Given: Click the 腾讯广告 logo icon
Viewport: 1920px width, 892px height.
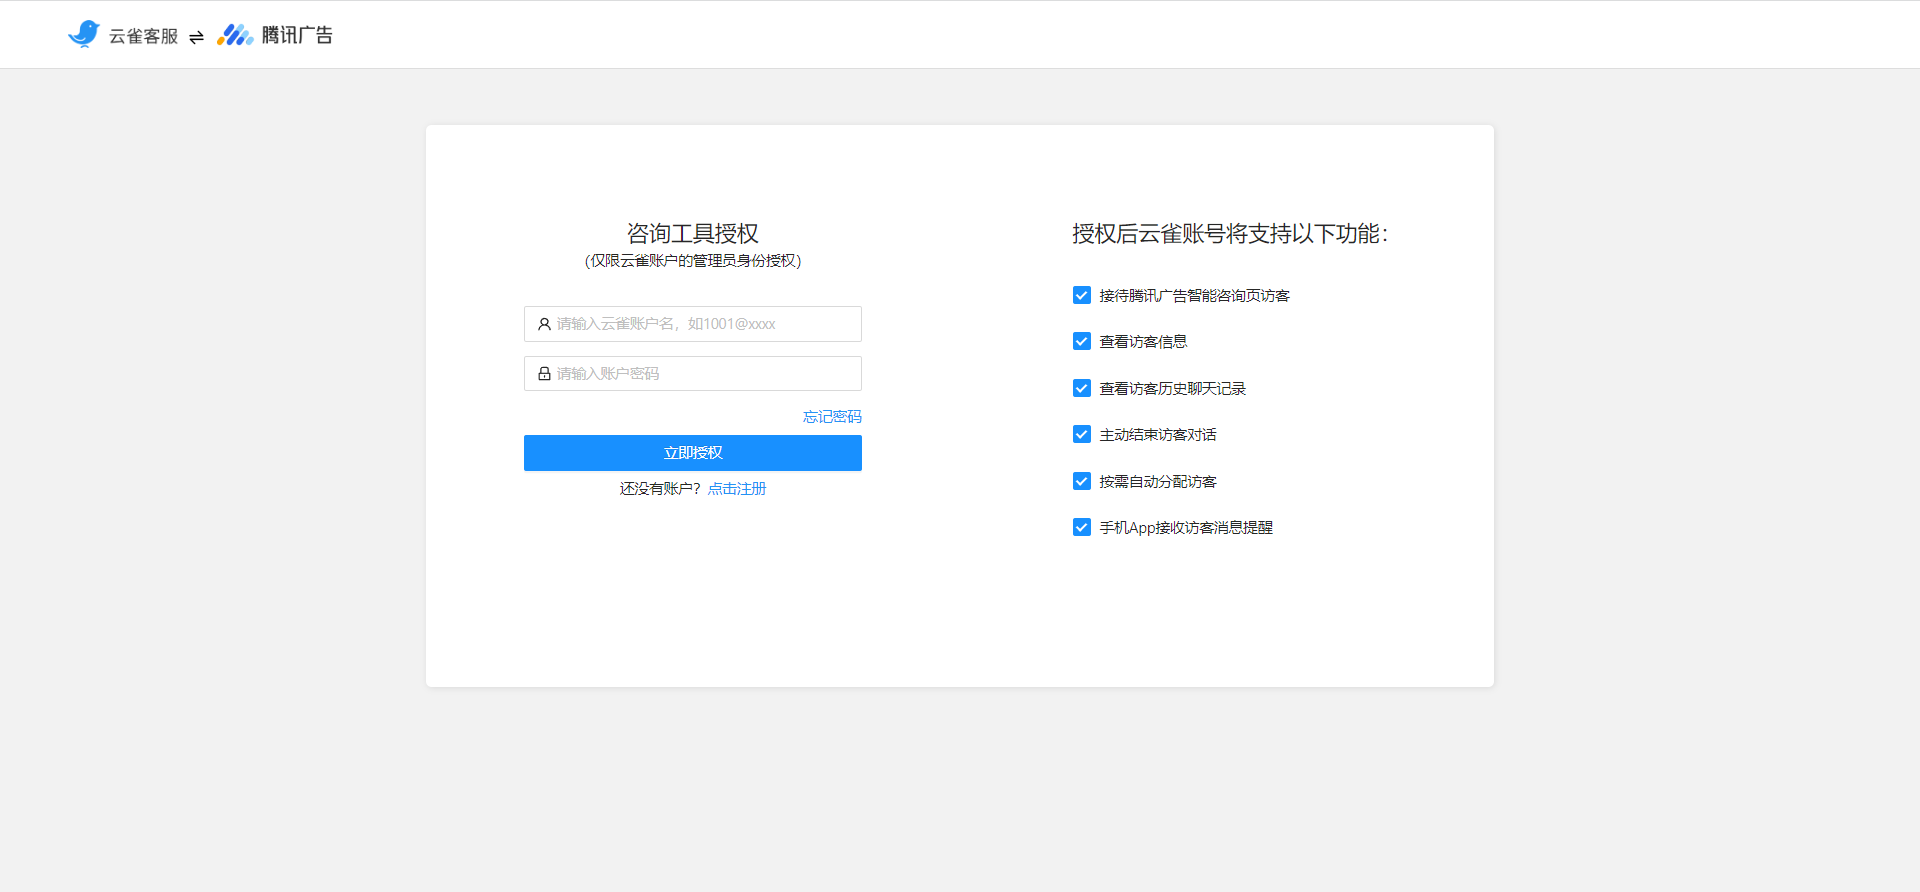Looking at the screenshot, I should pyautogui.click(x=235, y=35).
